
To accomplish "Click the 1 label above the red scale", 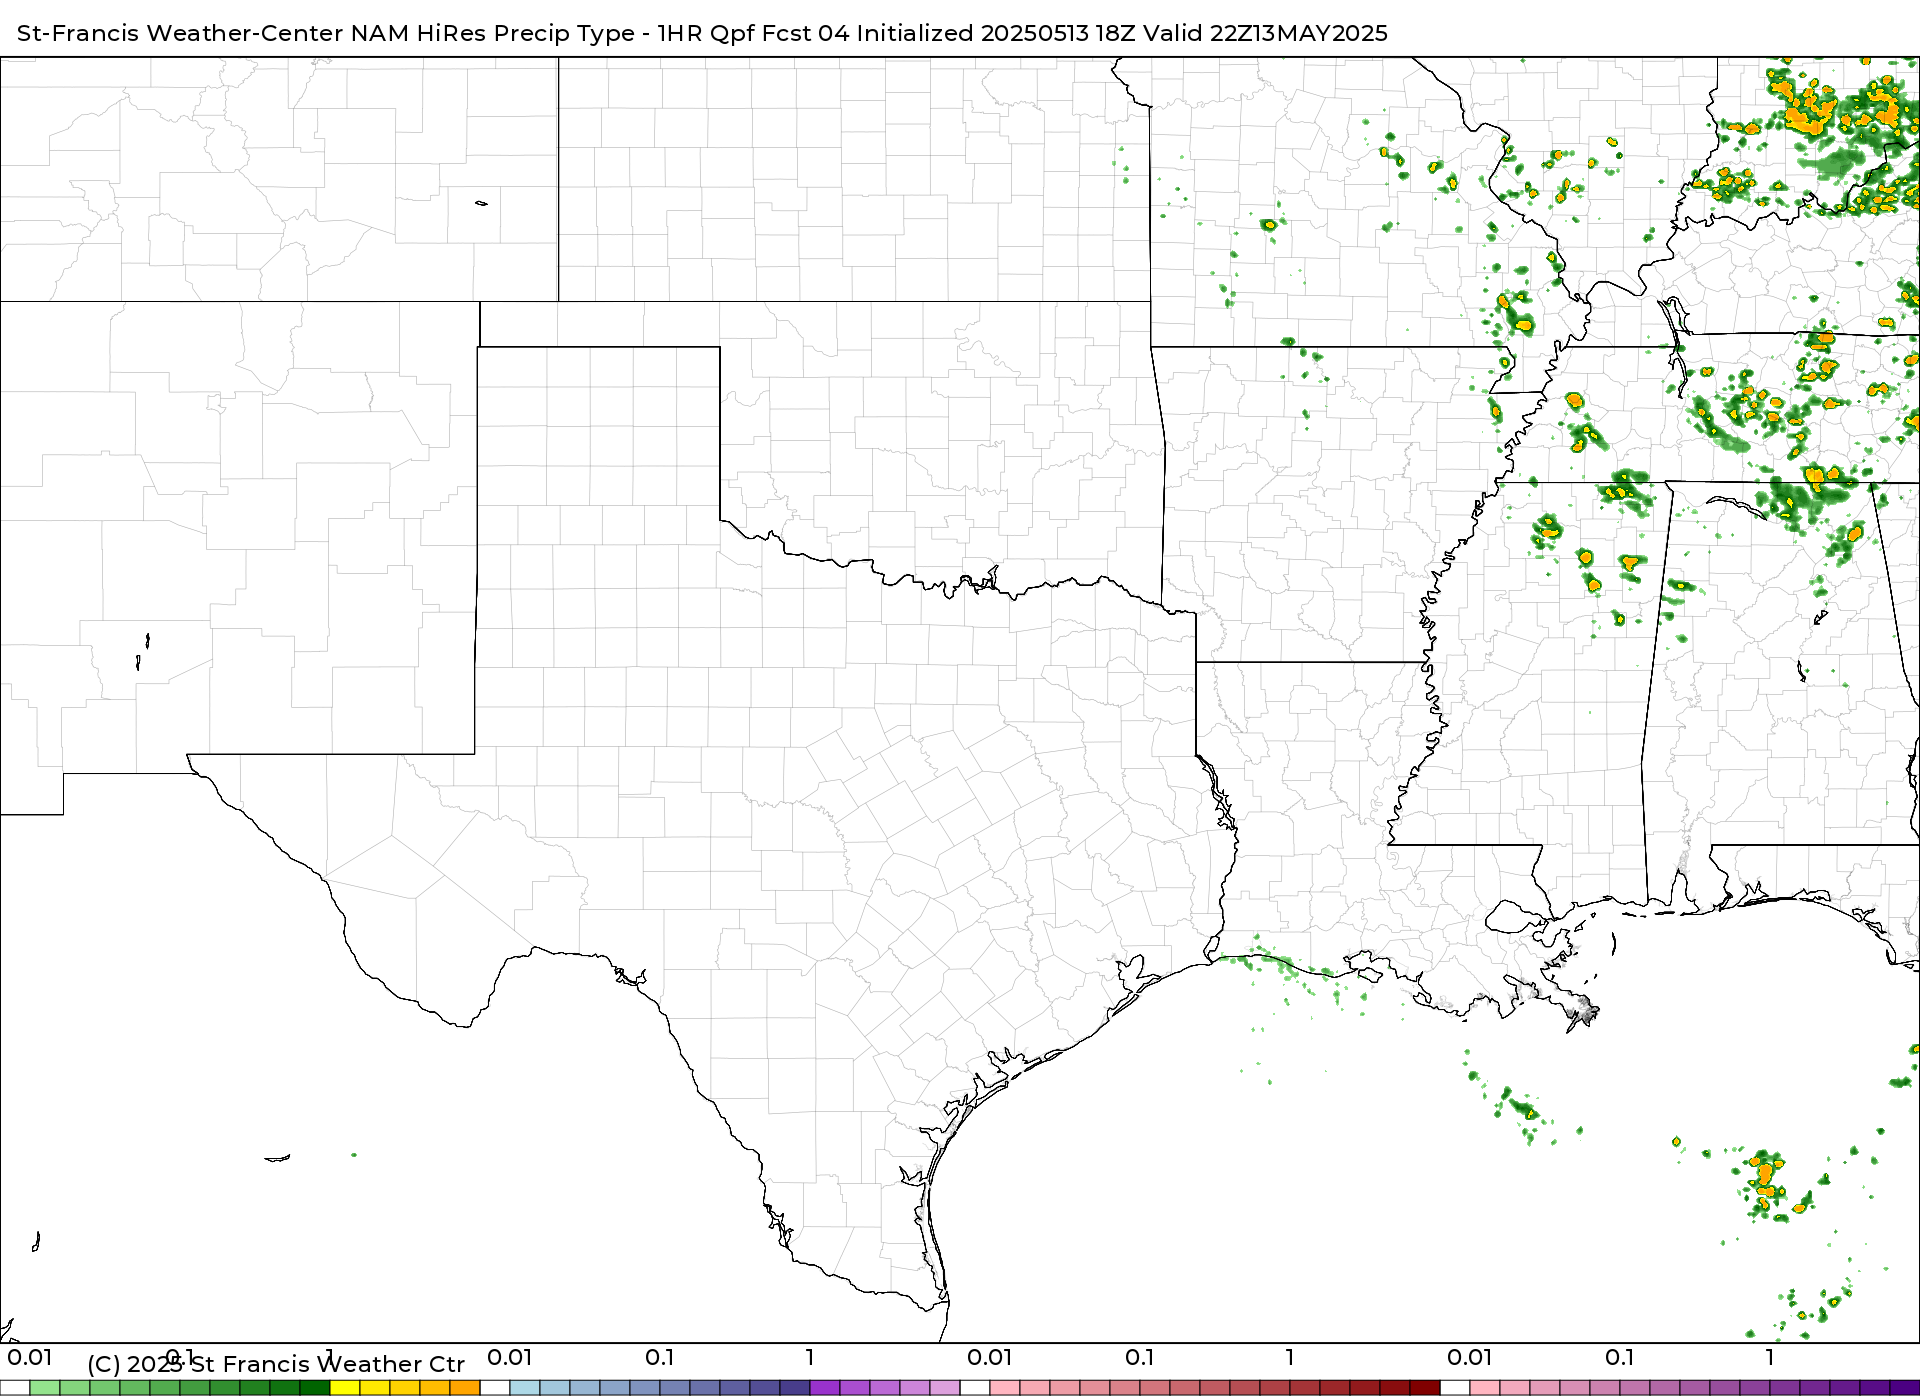I will [x=1290, y=1357].
